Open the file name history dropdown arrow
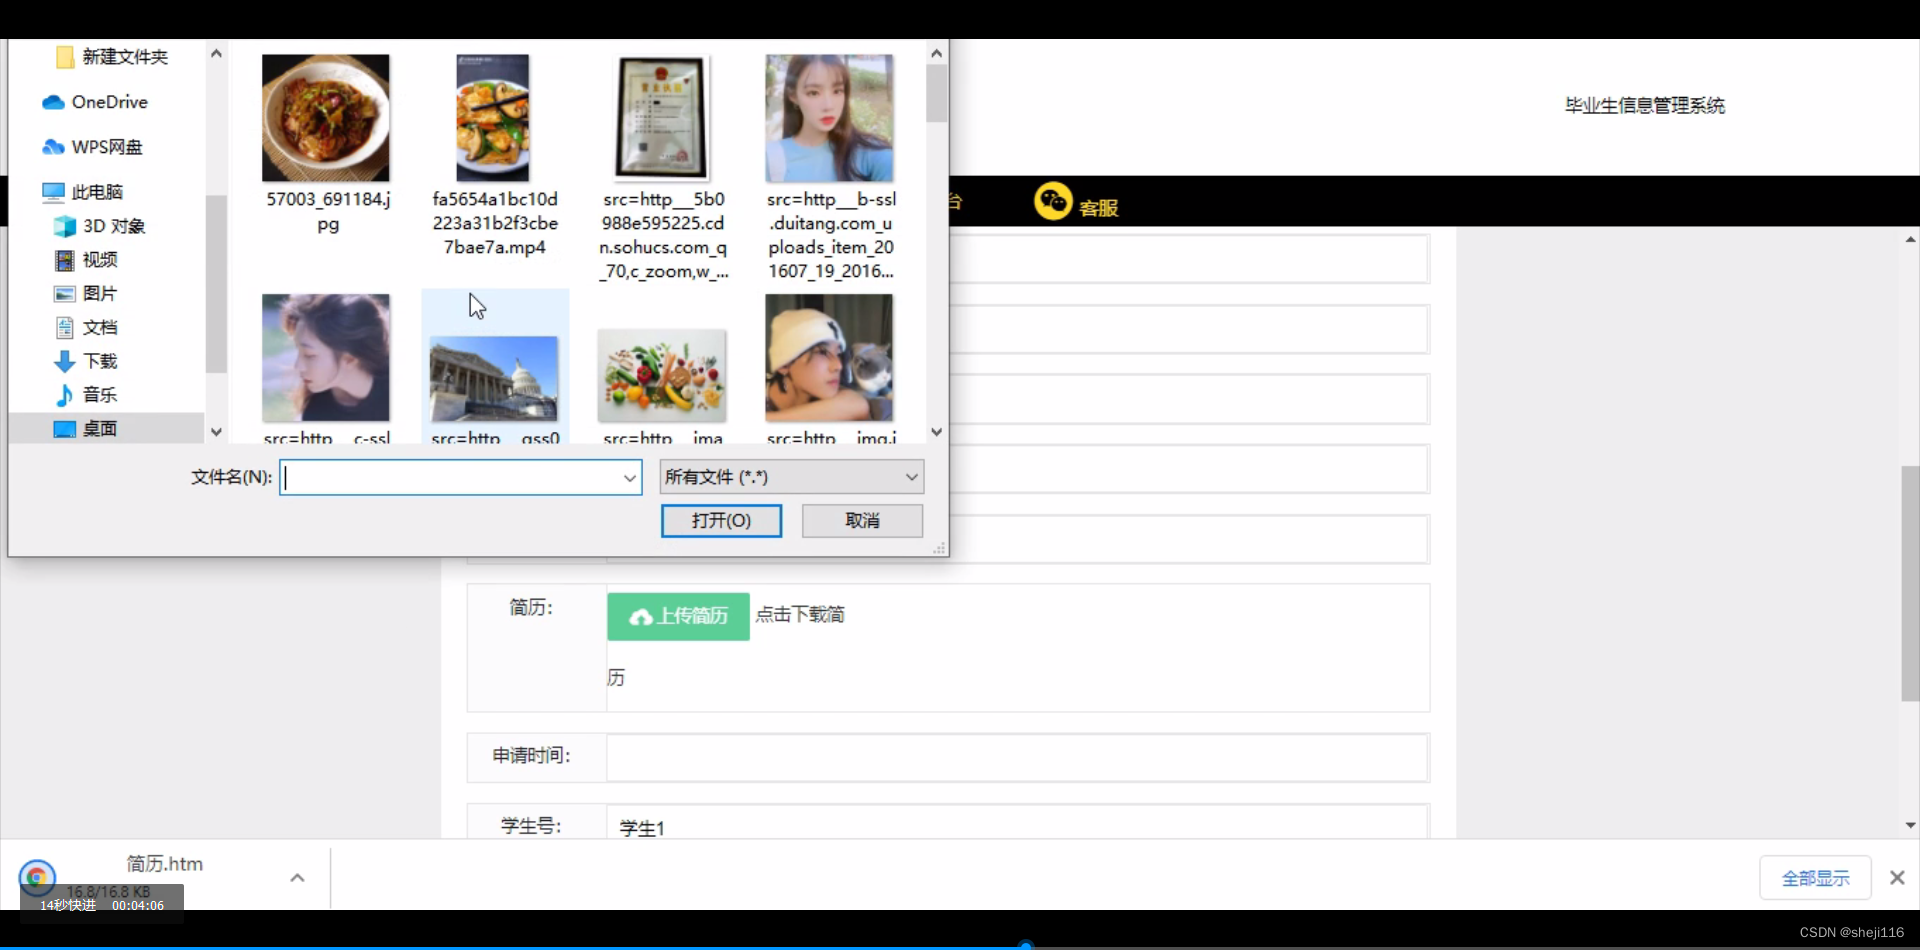 pyautogui.click(x=628, y=477)
